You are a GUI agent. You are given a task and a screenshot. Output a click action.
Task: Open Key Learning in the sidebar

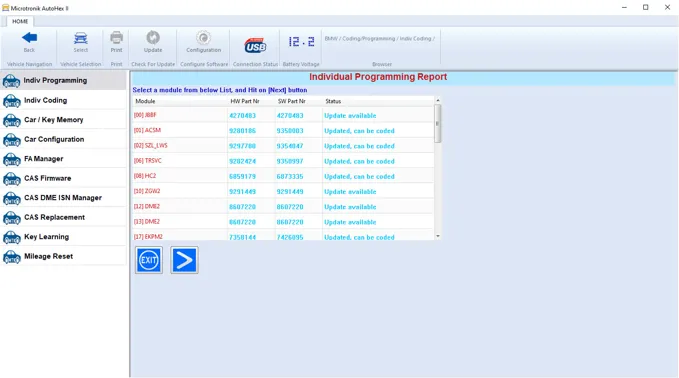click(x=63, y=237)
